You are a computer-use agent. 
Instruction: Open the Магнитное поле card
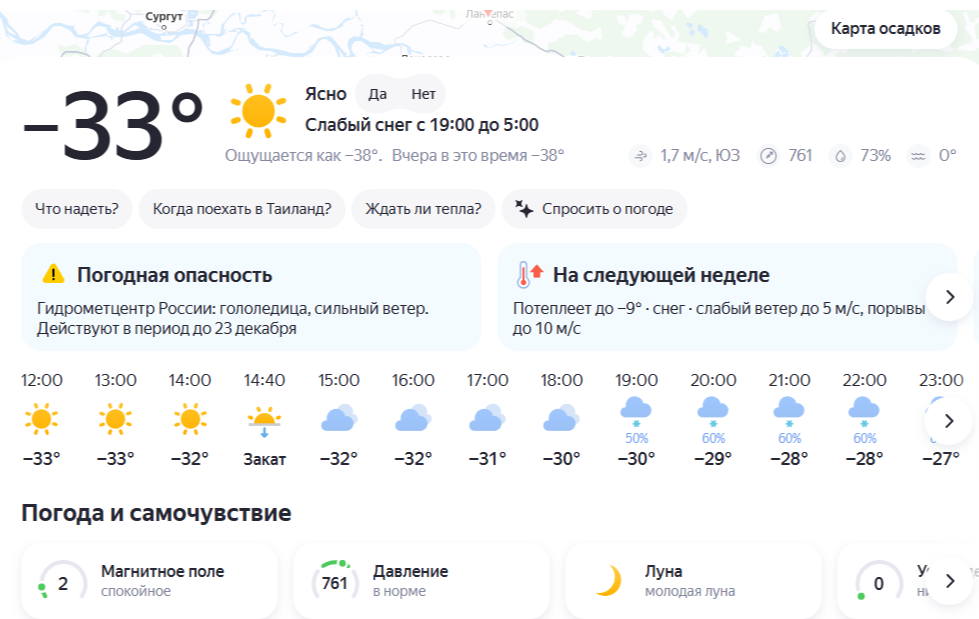(x=149, y=581)
